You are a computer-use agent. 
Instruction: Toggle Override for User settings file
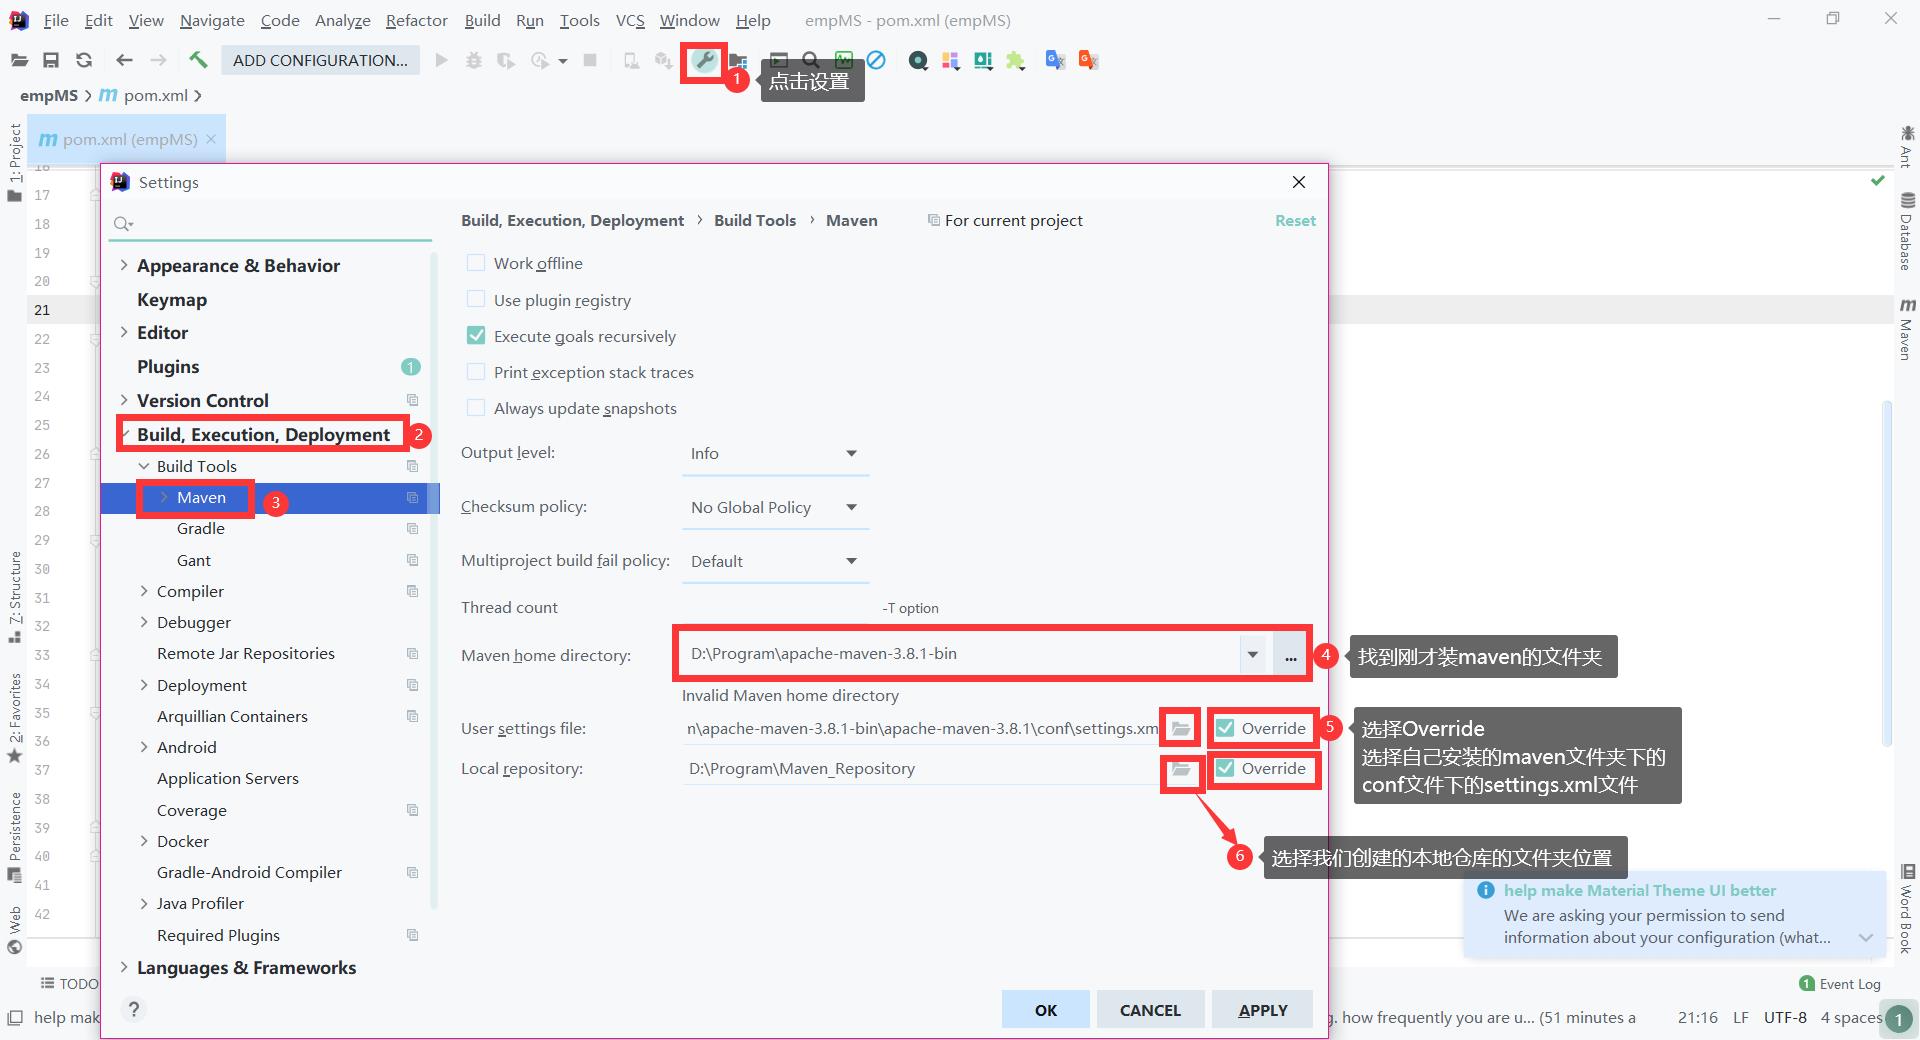click(x=1225, y=728)
